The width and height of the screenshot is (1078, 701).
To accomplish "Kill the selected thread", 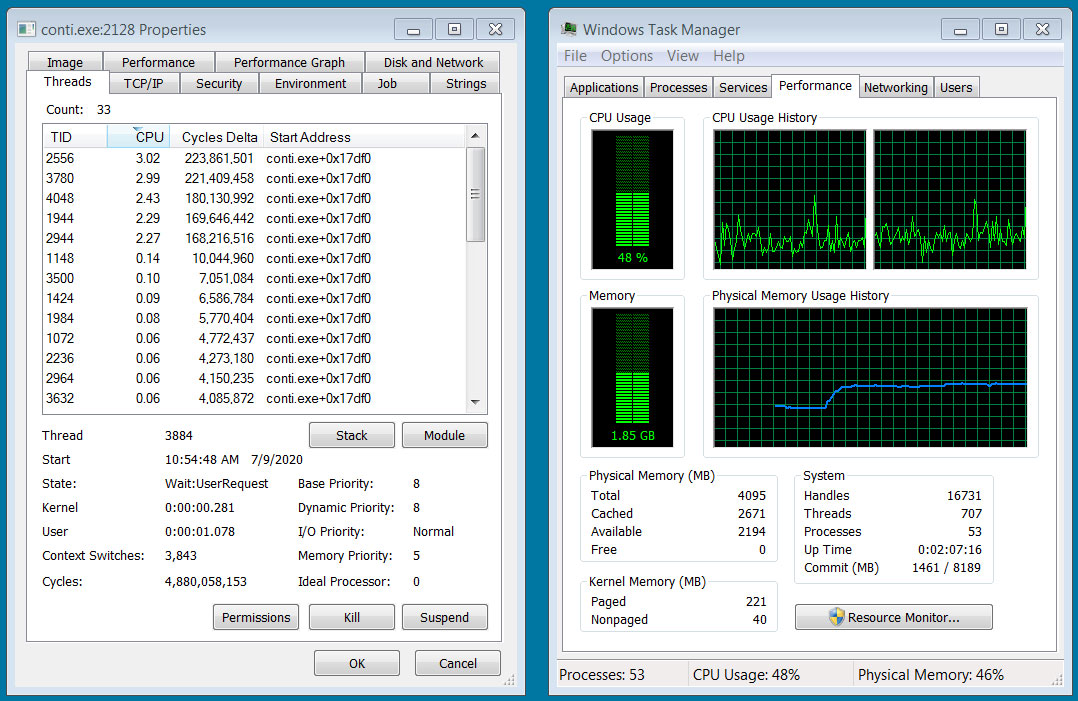I will [x=351, y=617].
